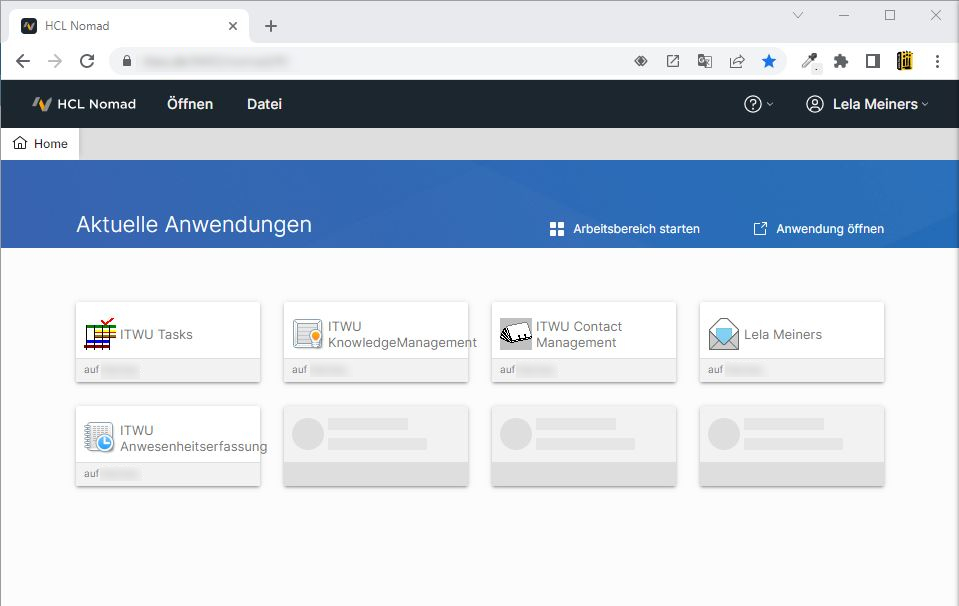Click the HCL Nomad logo icon
Image resolution: width=959 pixels, height=606 pixels.
(42, 104)
